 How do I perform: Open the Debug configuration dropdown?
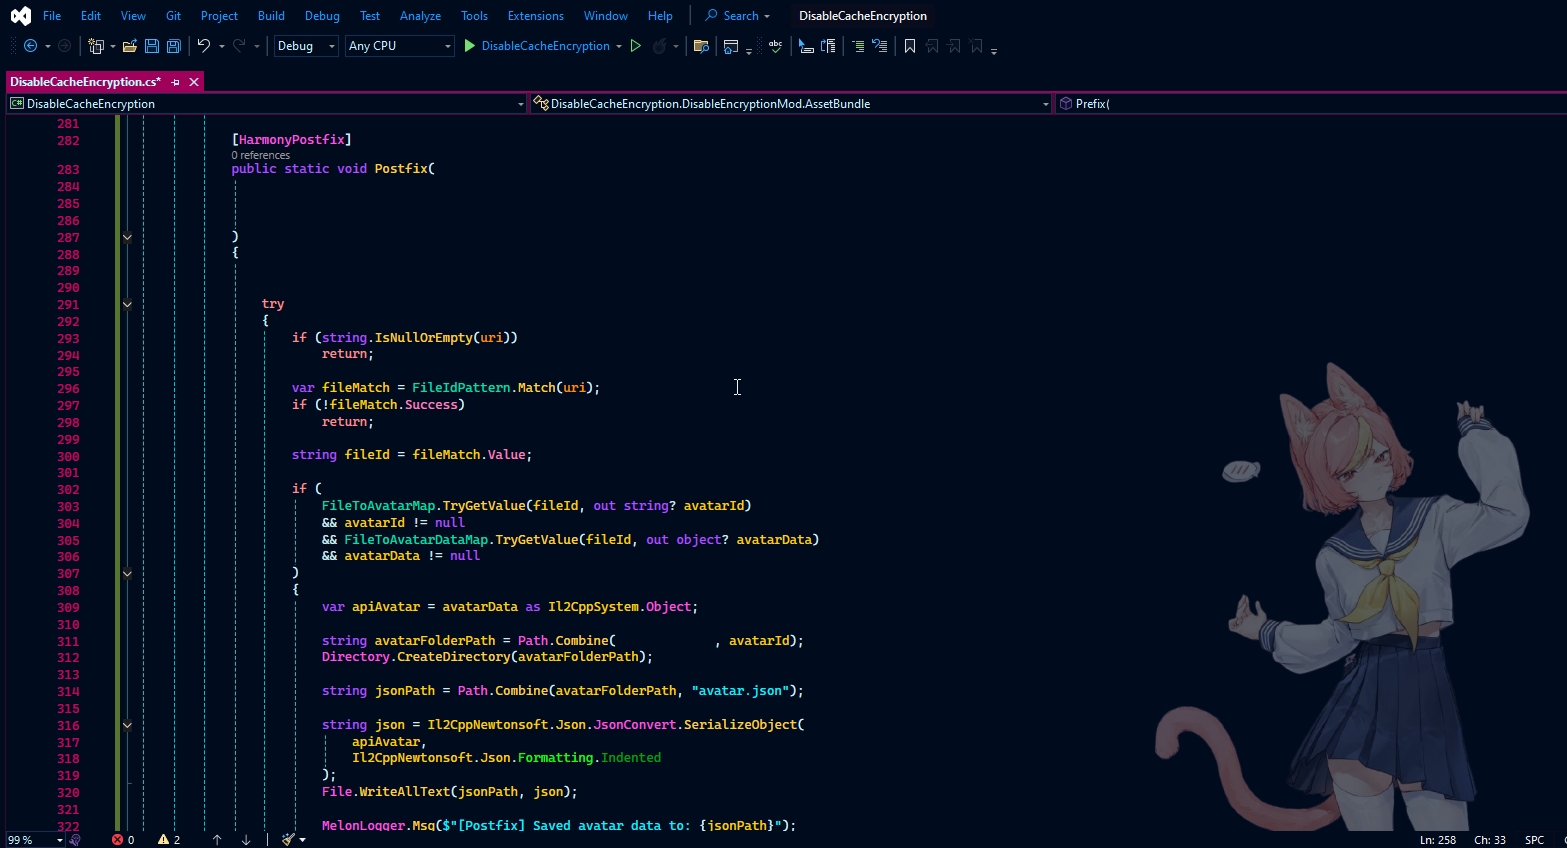(306, 46)
